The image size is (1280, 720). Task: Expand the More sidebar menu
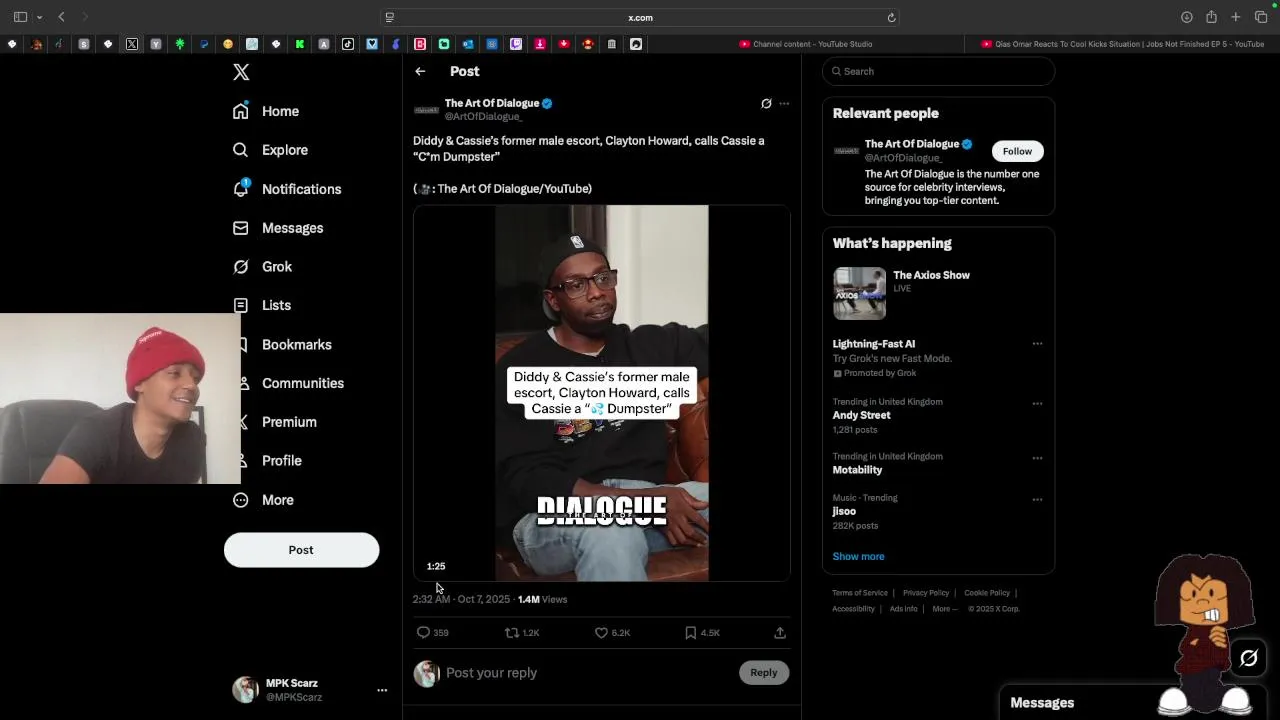click(x=263, y=500)
